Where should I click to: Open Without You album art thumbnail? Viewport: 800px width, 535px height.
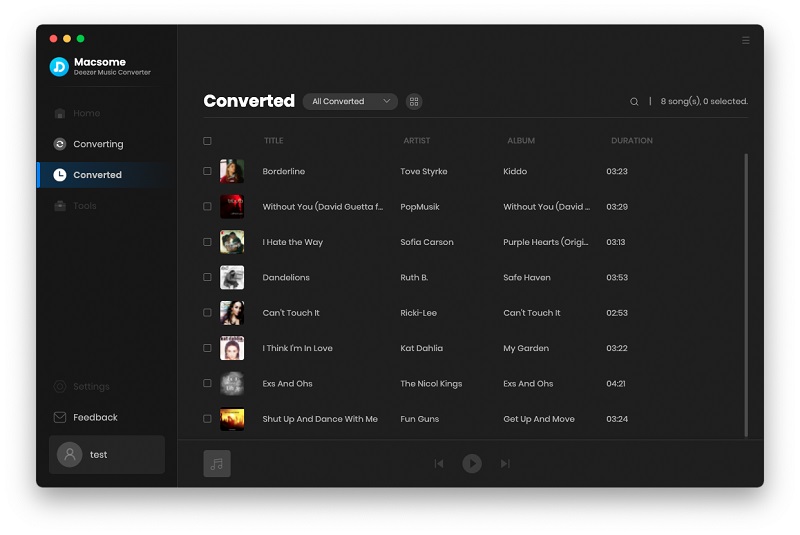[x=232, y=207]
